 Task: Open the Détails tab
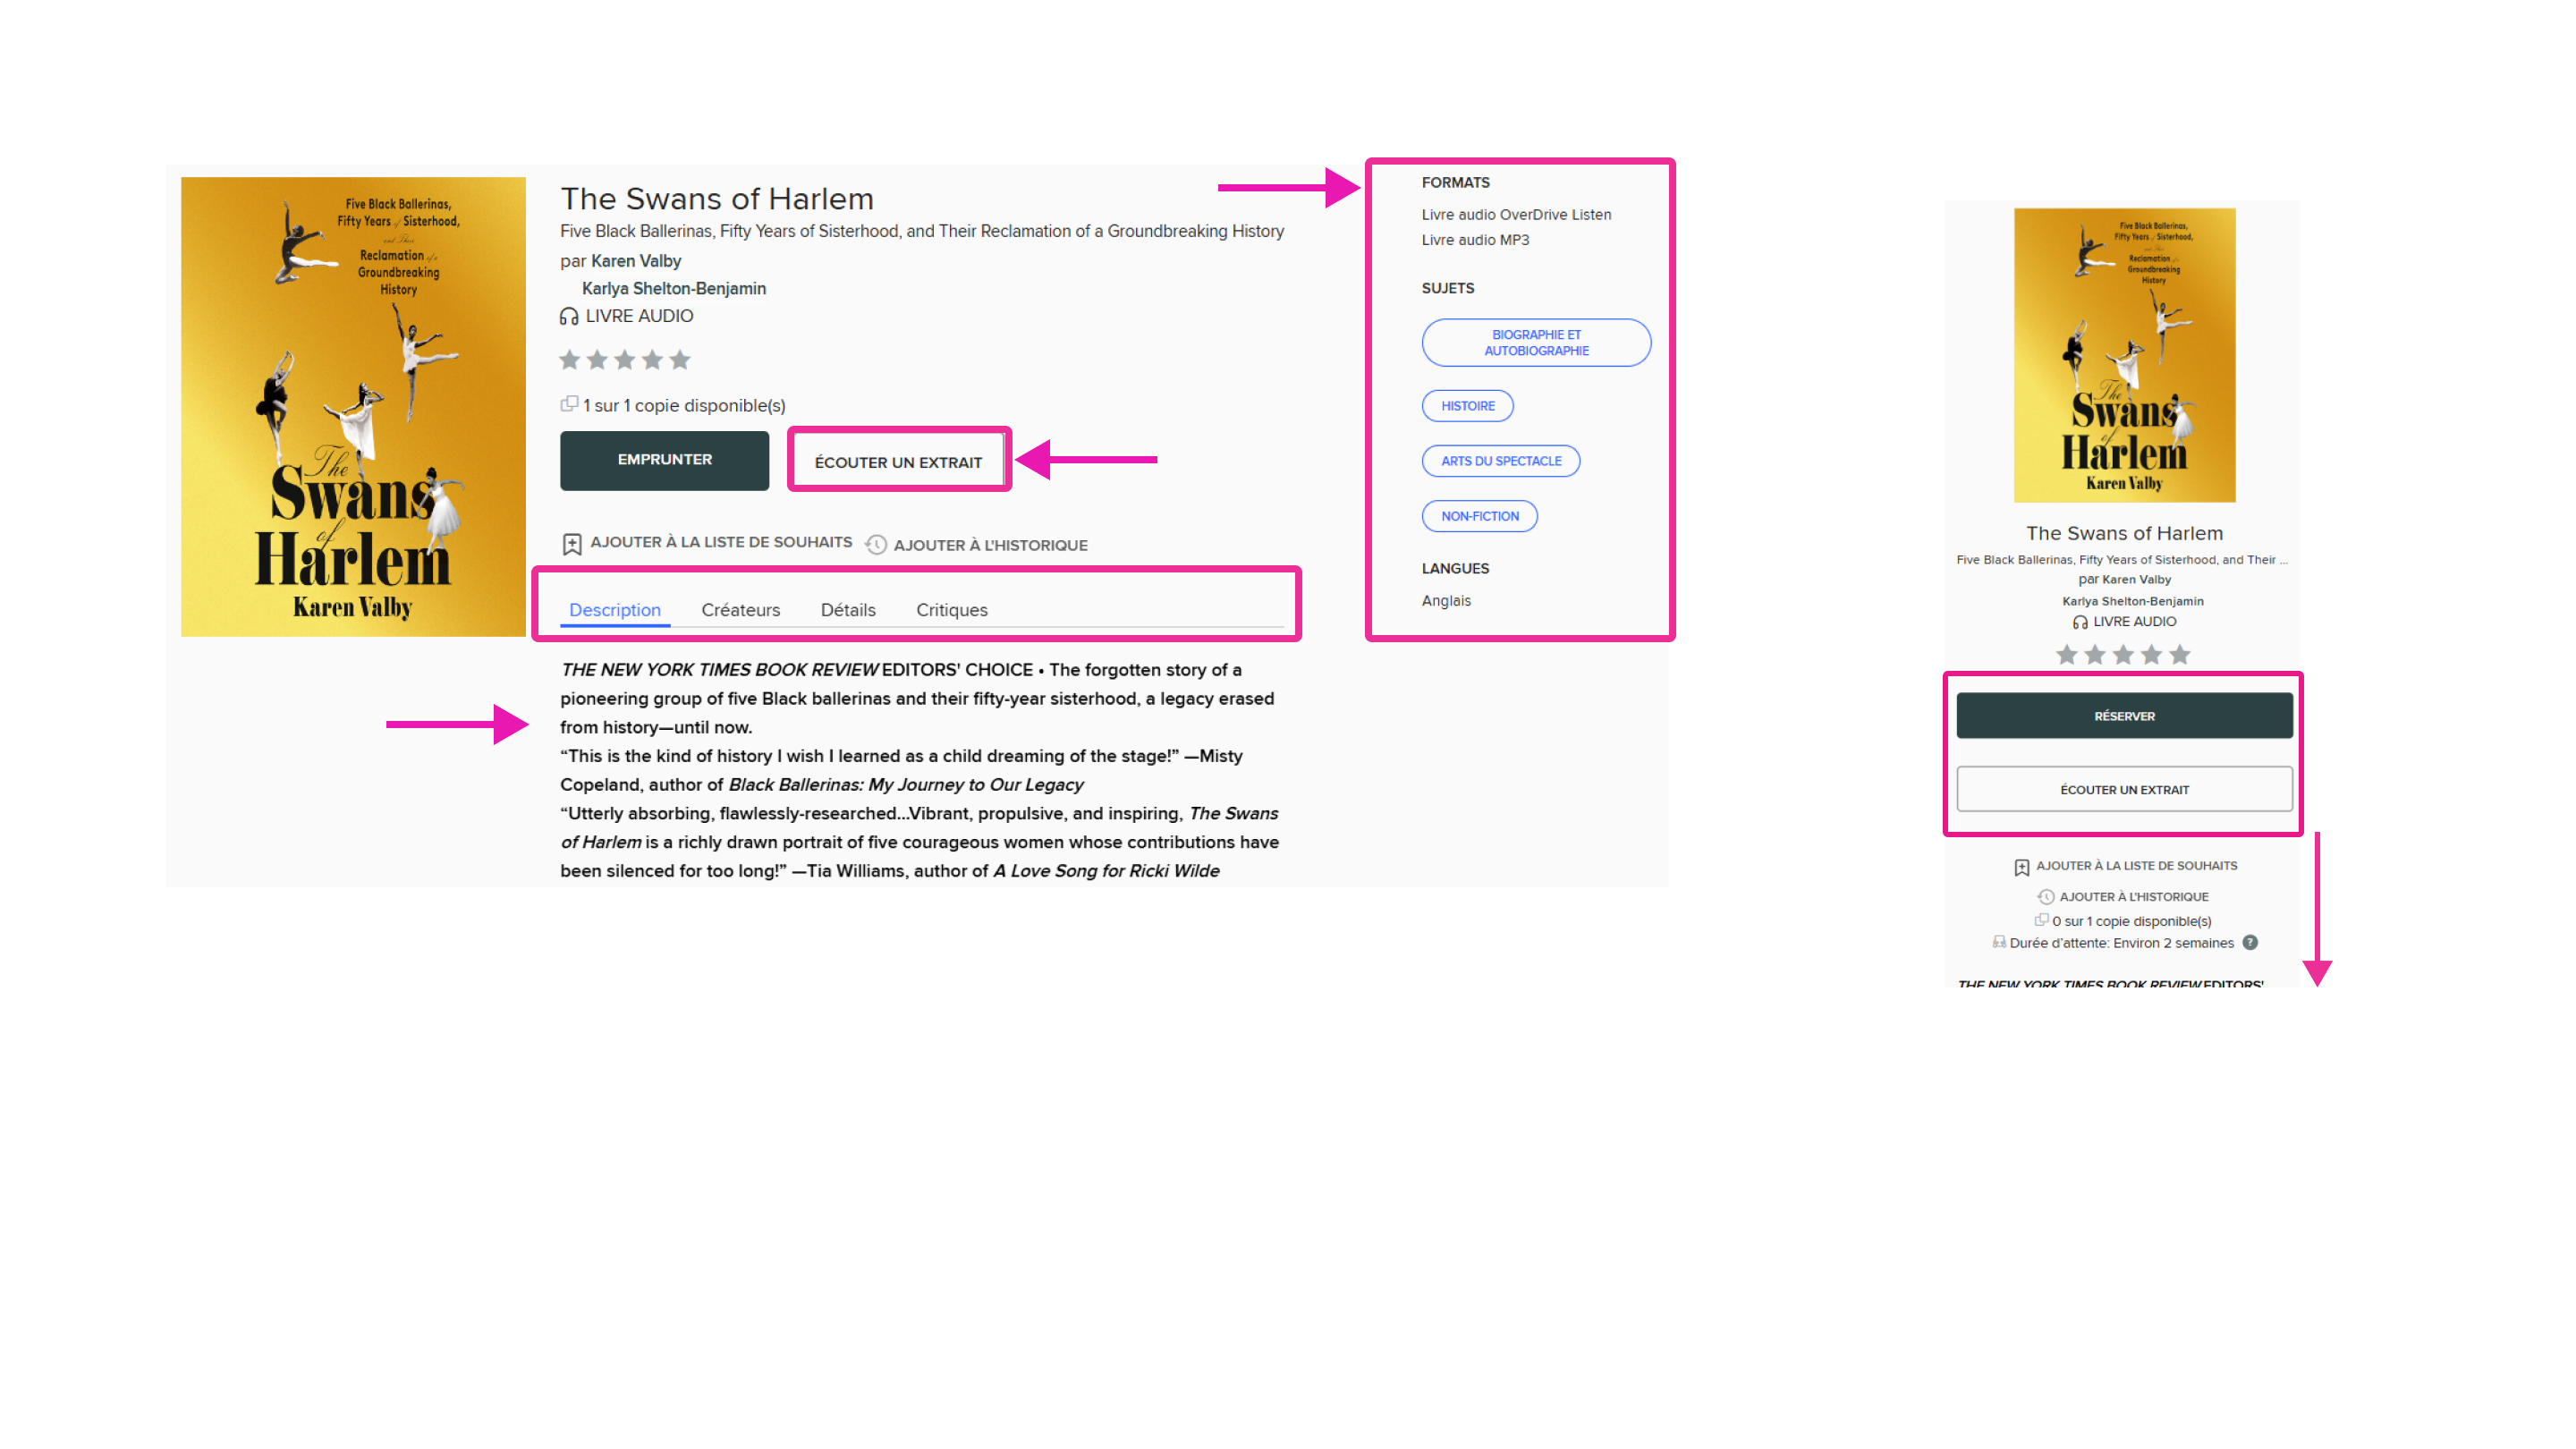pos(848,610)
